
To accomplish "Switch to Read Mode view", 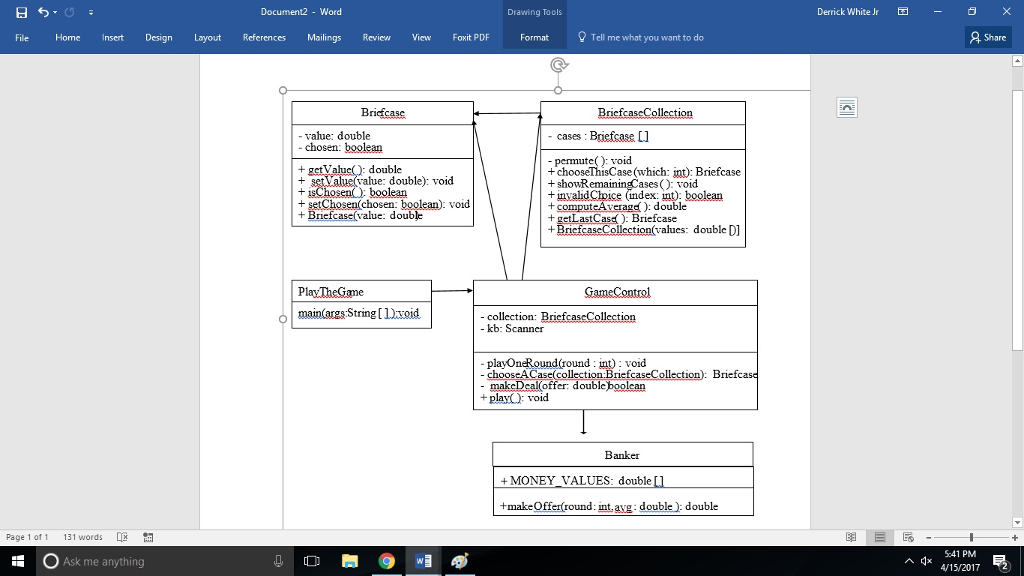I will tap(851, 537).
